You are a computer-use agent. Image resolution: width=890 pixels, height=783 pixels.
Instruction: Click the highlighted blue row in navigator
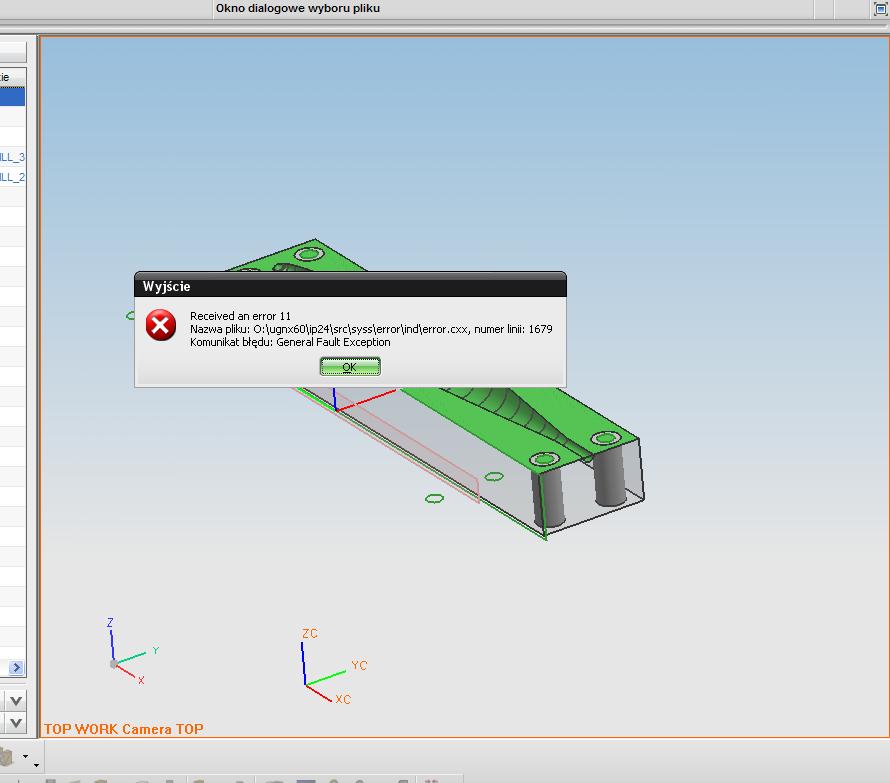click(x=12, y=97)
